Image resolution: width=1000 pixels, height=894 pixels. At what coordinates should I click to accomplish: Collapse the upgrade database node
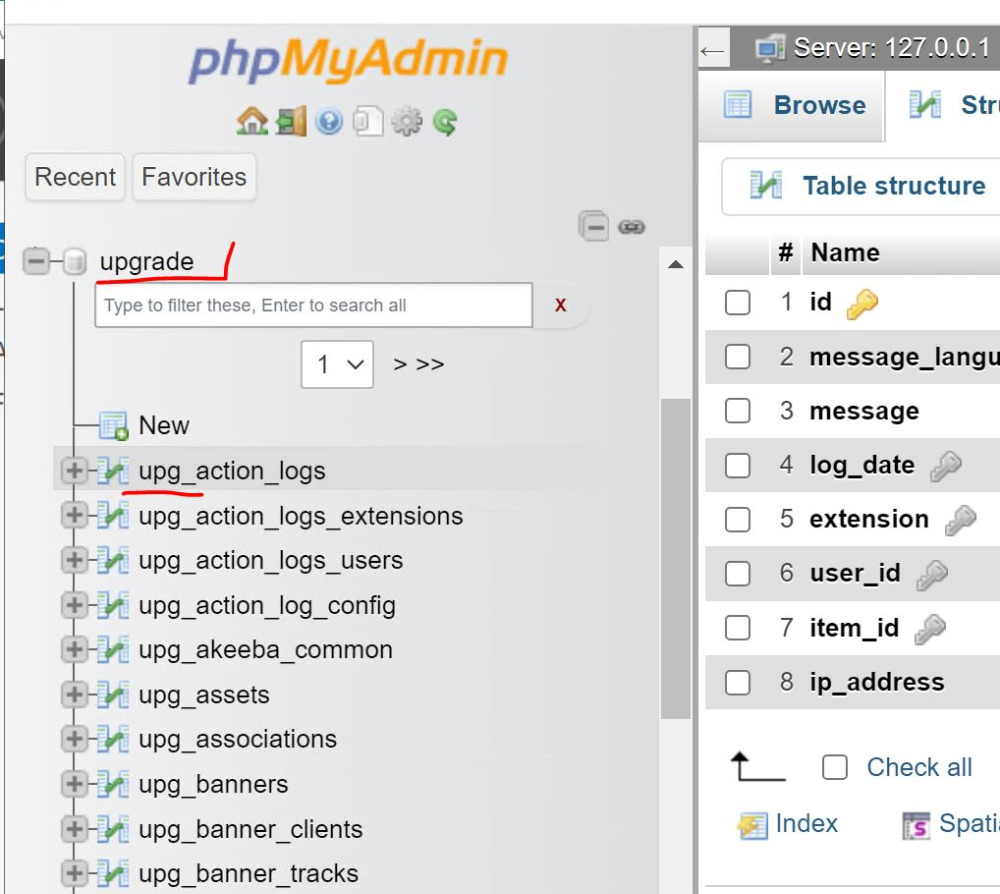pos(37,262)
